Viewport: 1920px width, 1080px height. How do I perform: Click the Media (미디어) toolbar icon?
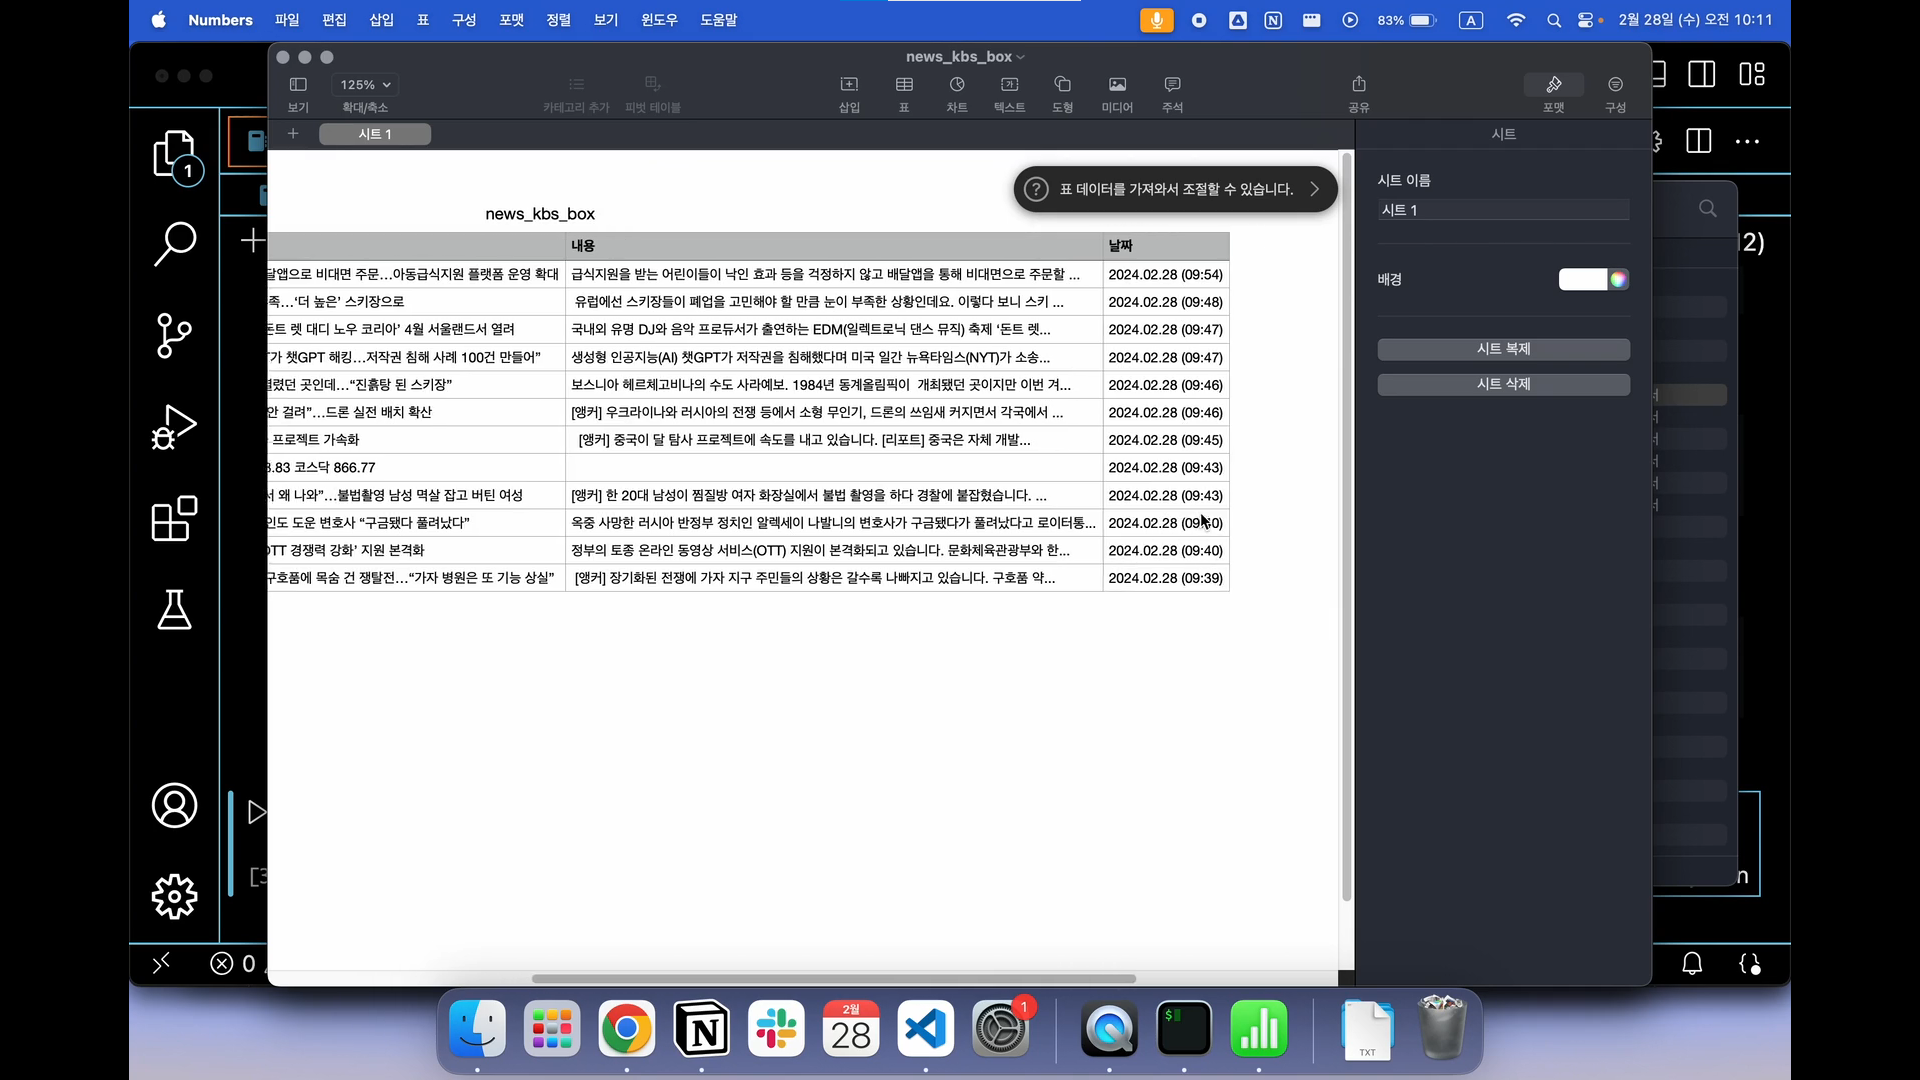tap(1117, 85)
